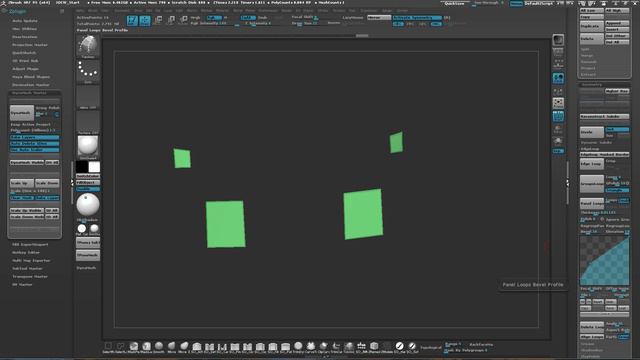Expand the Transpose Master submenu

coord(29,276)
